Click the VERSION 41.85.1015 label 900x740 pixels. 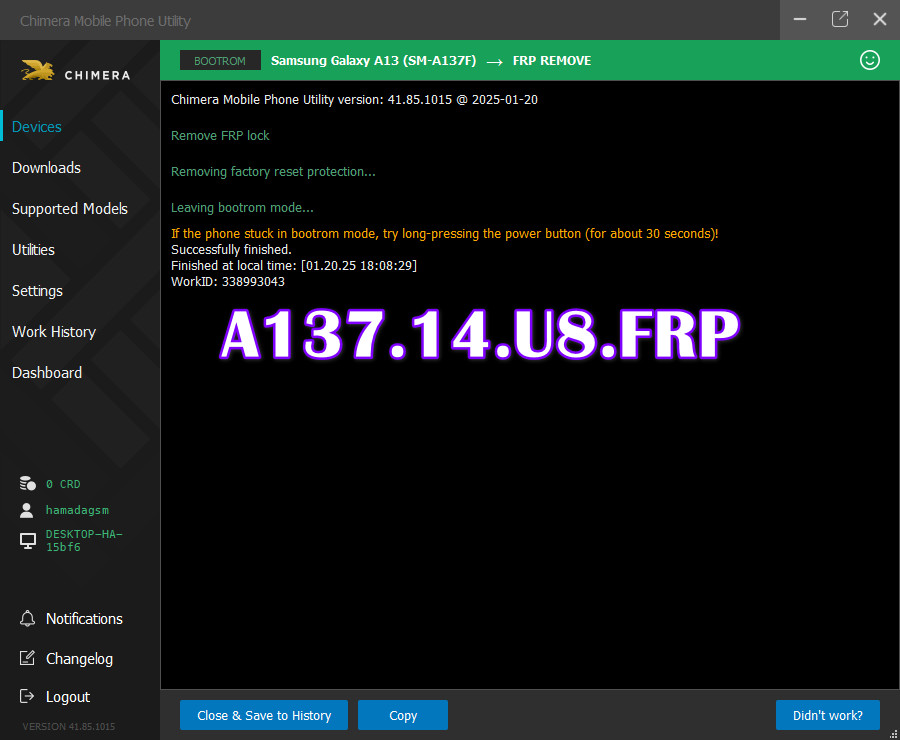(69, 727)
